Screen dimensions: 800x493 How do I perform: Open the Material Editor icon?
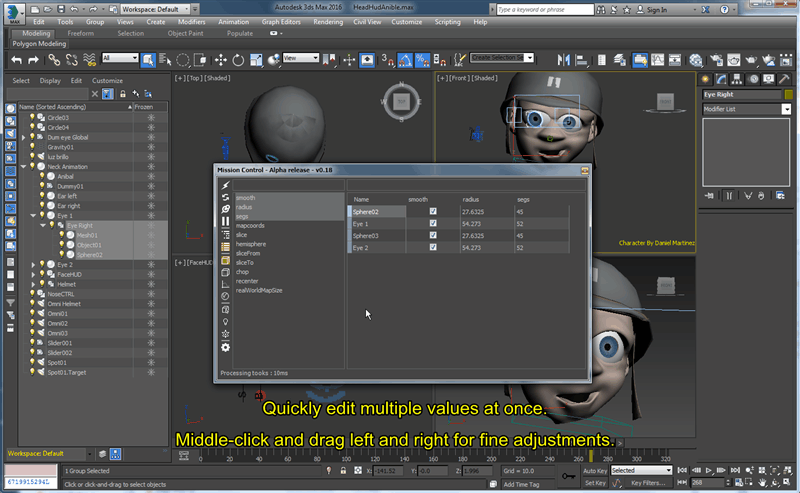point(695,60)
